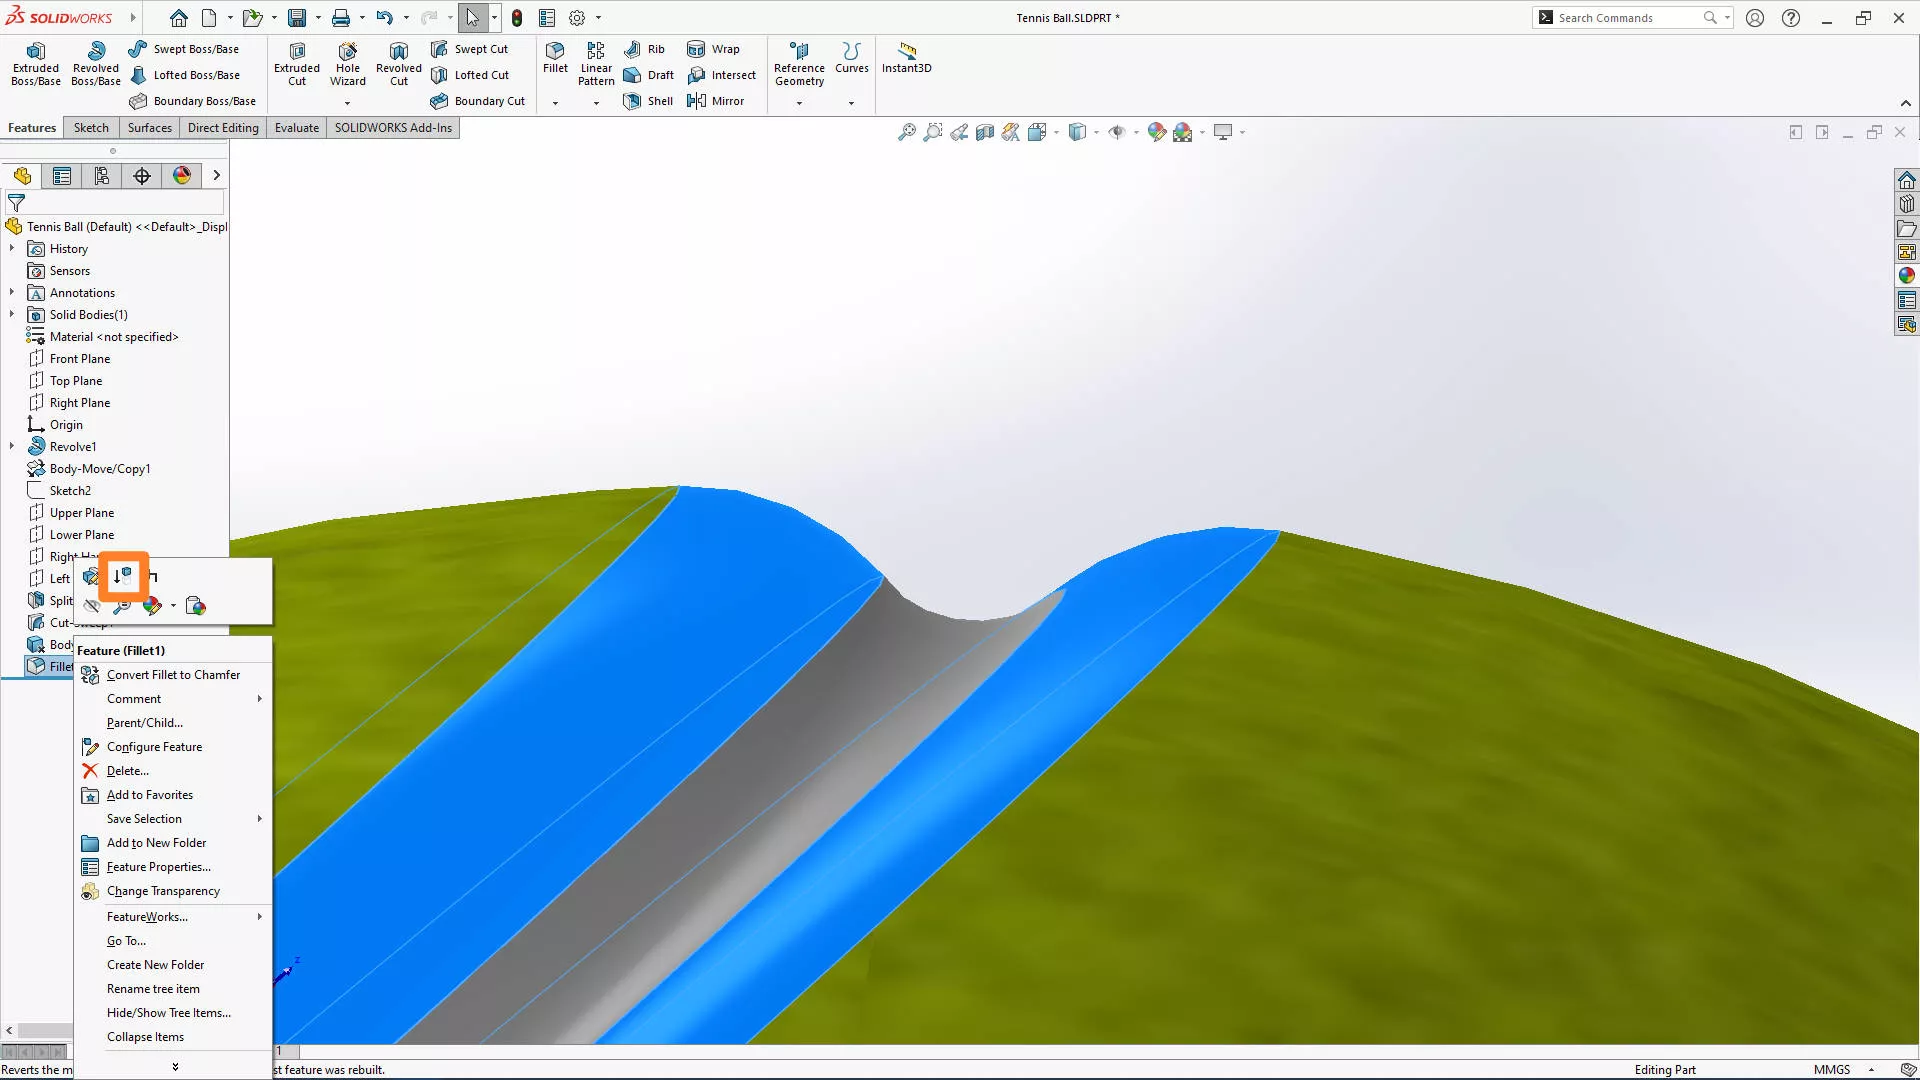The width and height of the screenshot is (1920, 1080).
Task: Select the Shell tool
Action: click(x=648, y=100)
